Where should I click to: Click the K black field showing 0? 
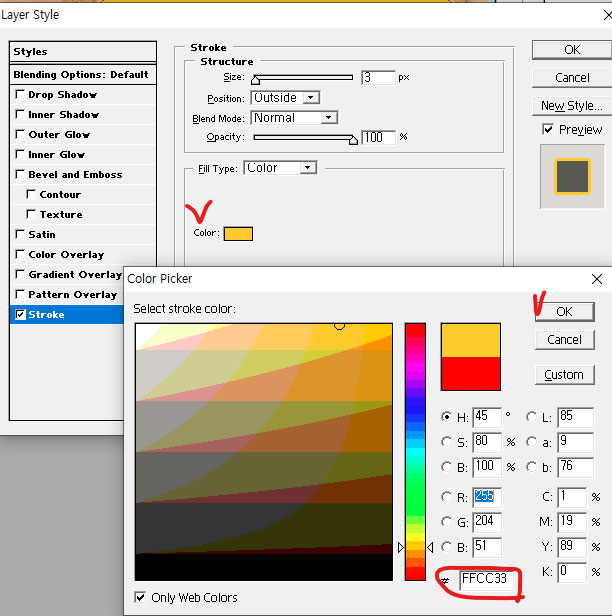point(572,571)
